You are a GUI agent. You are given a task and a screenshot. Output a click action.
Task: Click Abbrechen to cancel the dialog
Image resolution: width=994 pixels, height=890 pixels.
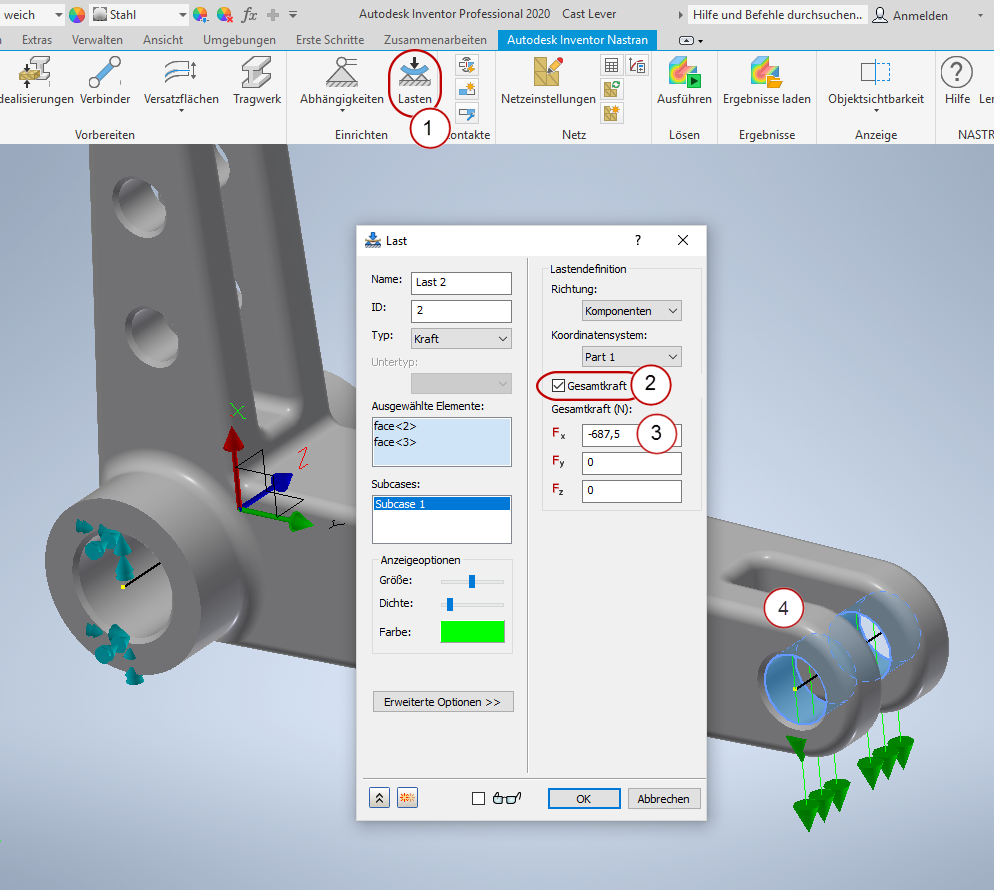[x=663, y=799]
